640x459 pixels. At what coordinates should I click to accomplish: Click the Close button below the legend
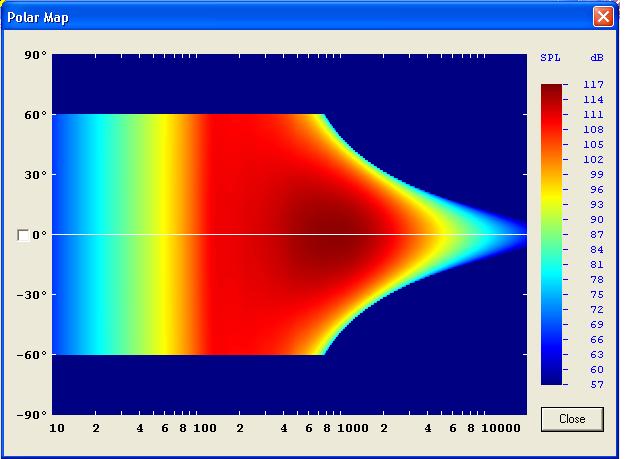click(572, 419)
